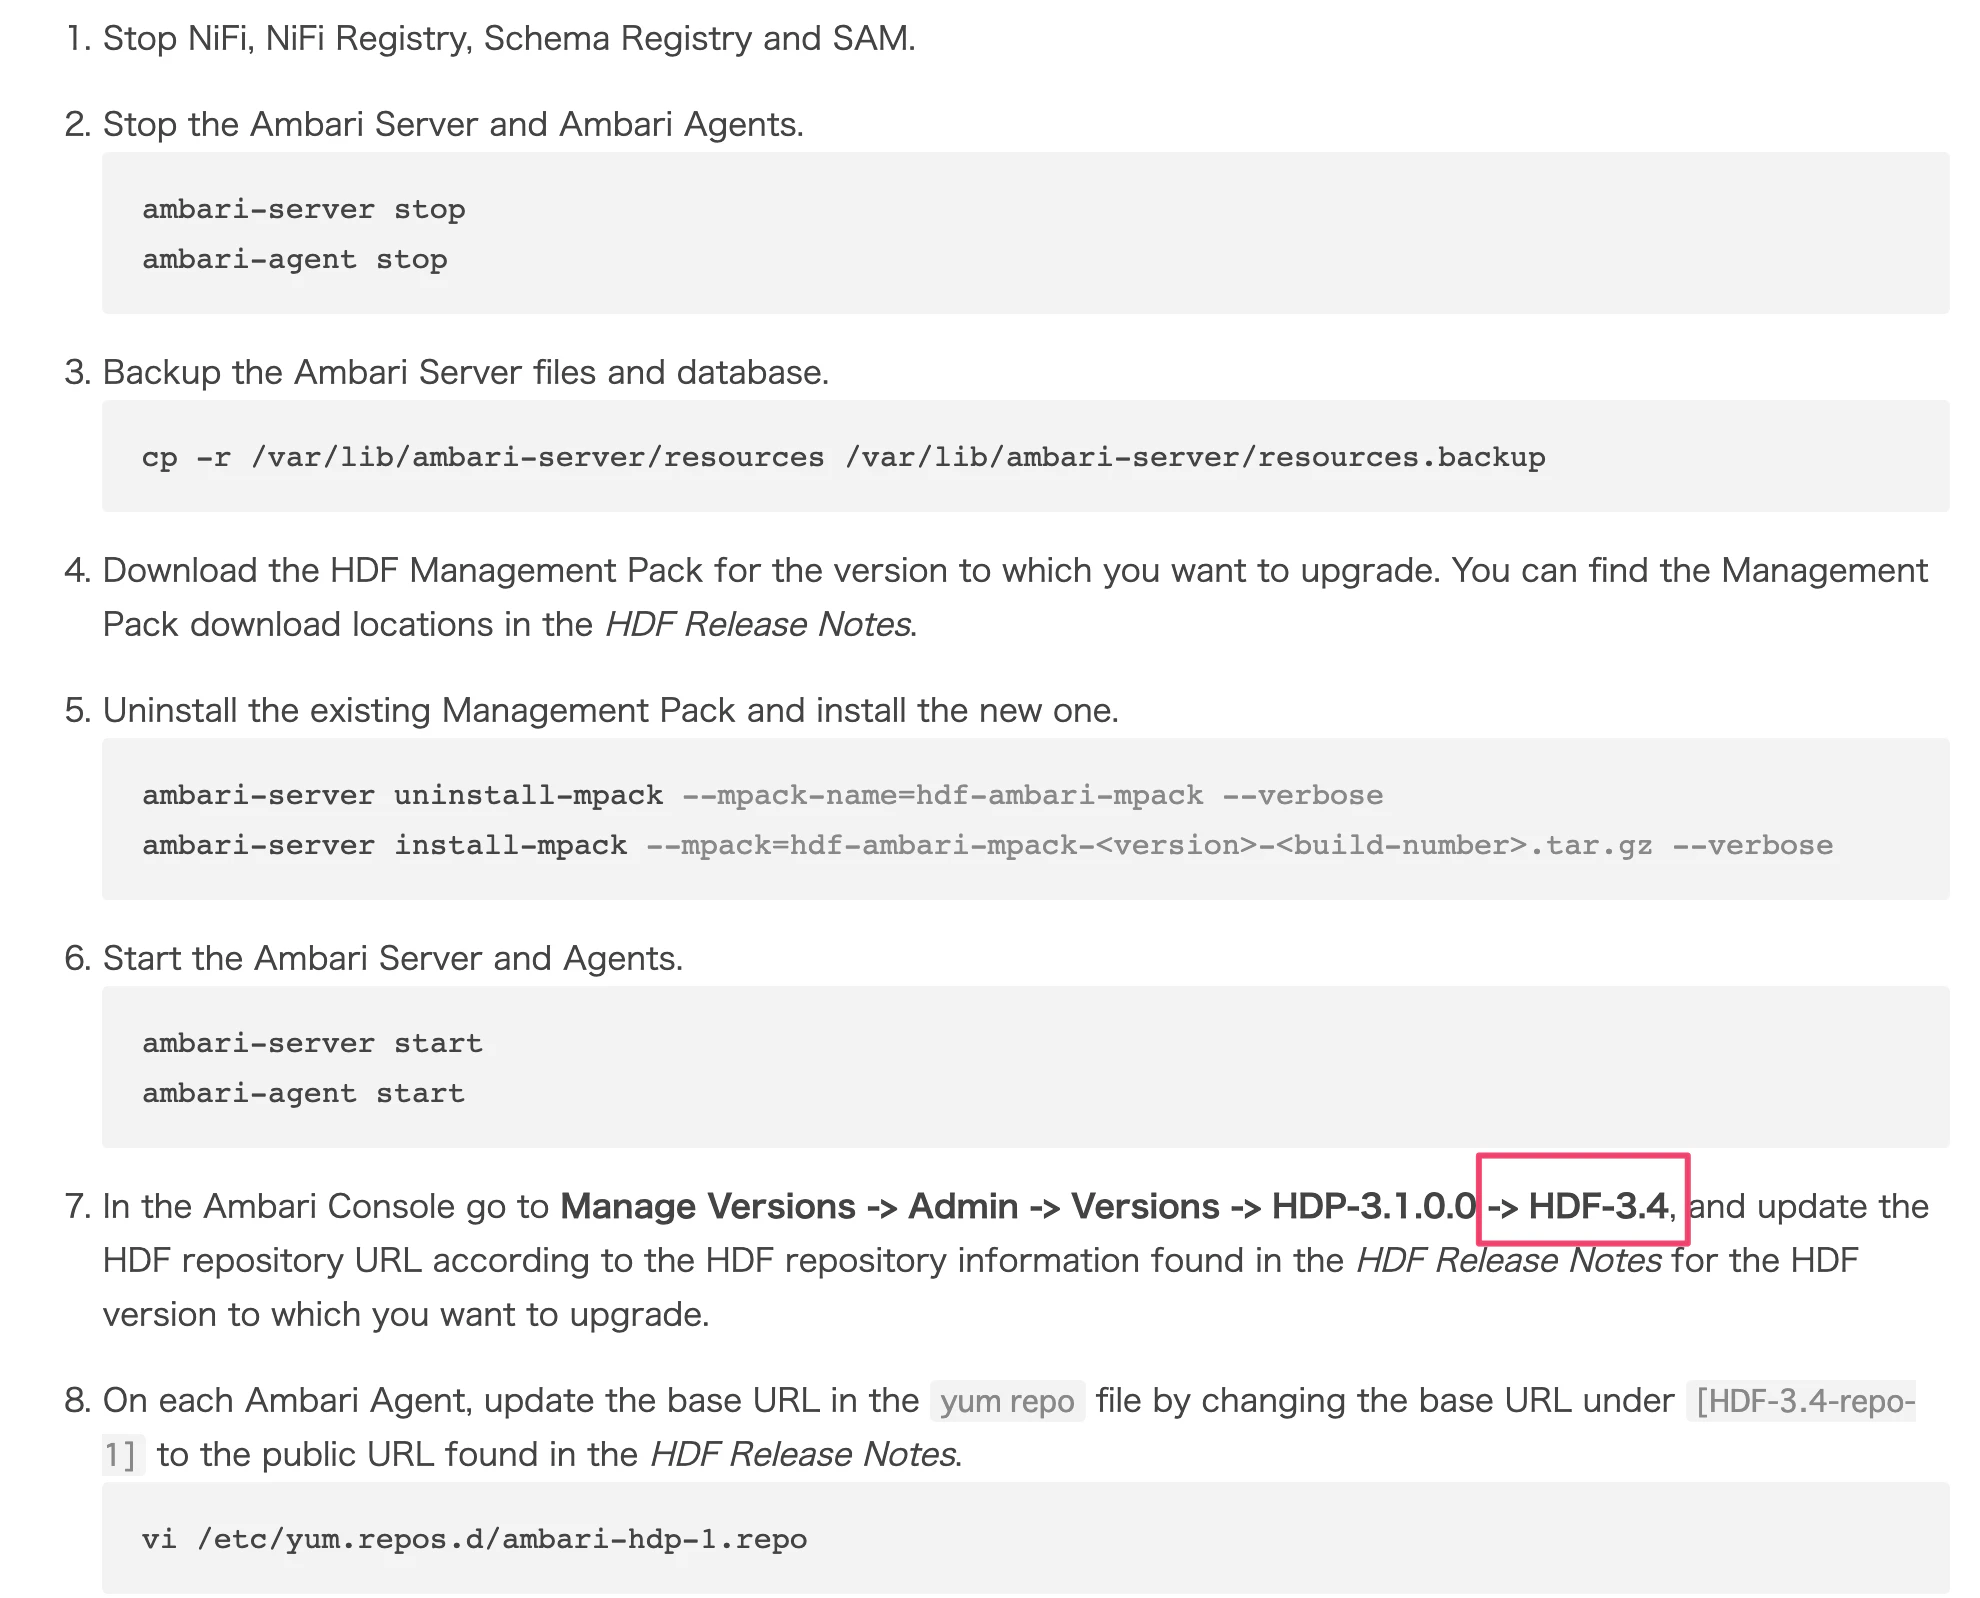Screen dimensions: 1980x1598
Task: Click the first 'HDF Release Notes' italic text in step 4
Action: (x=758, y=624)
